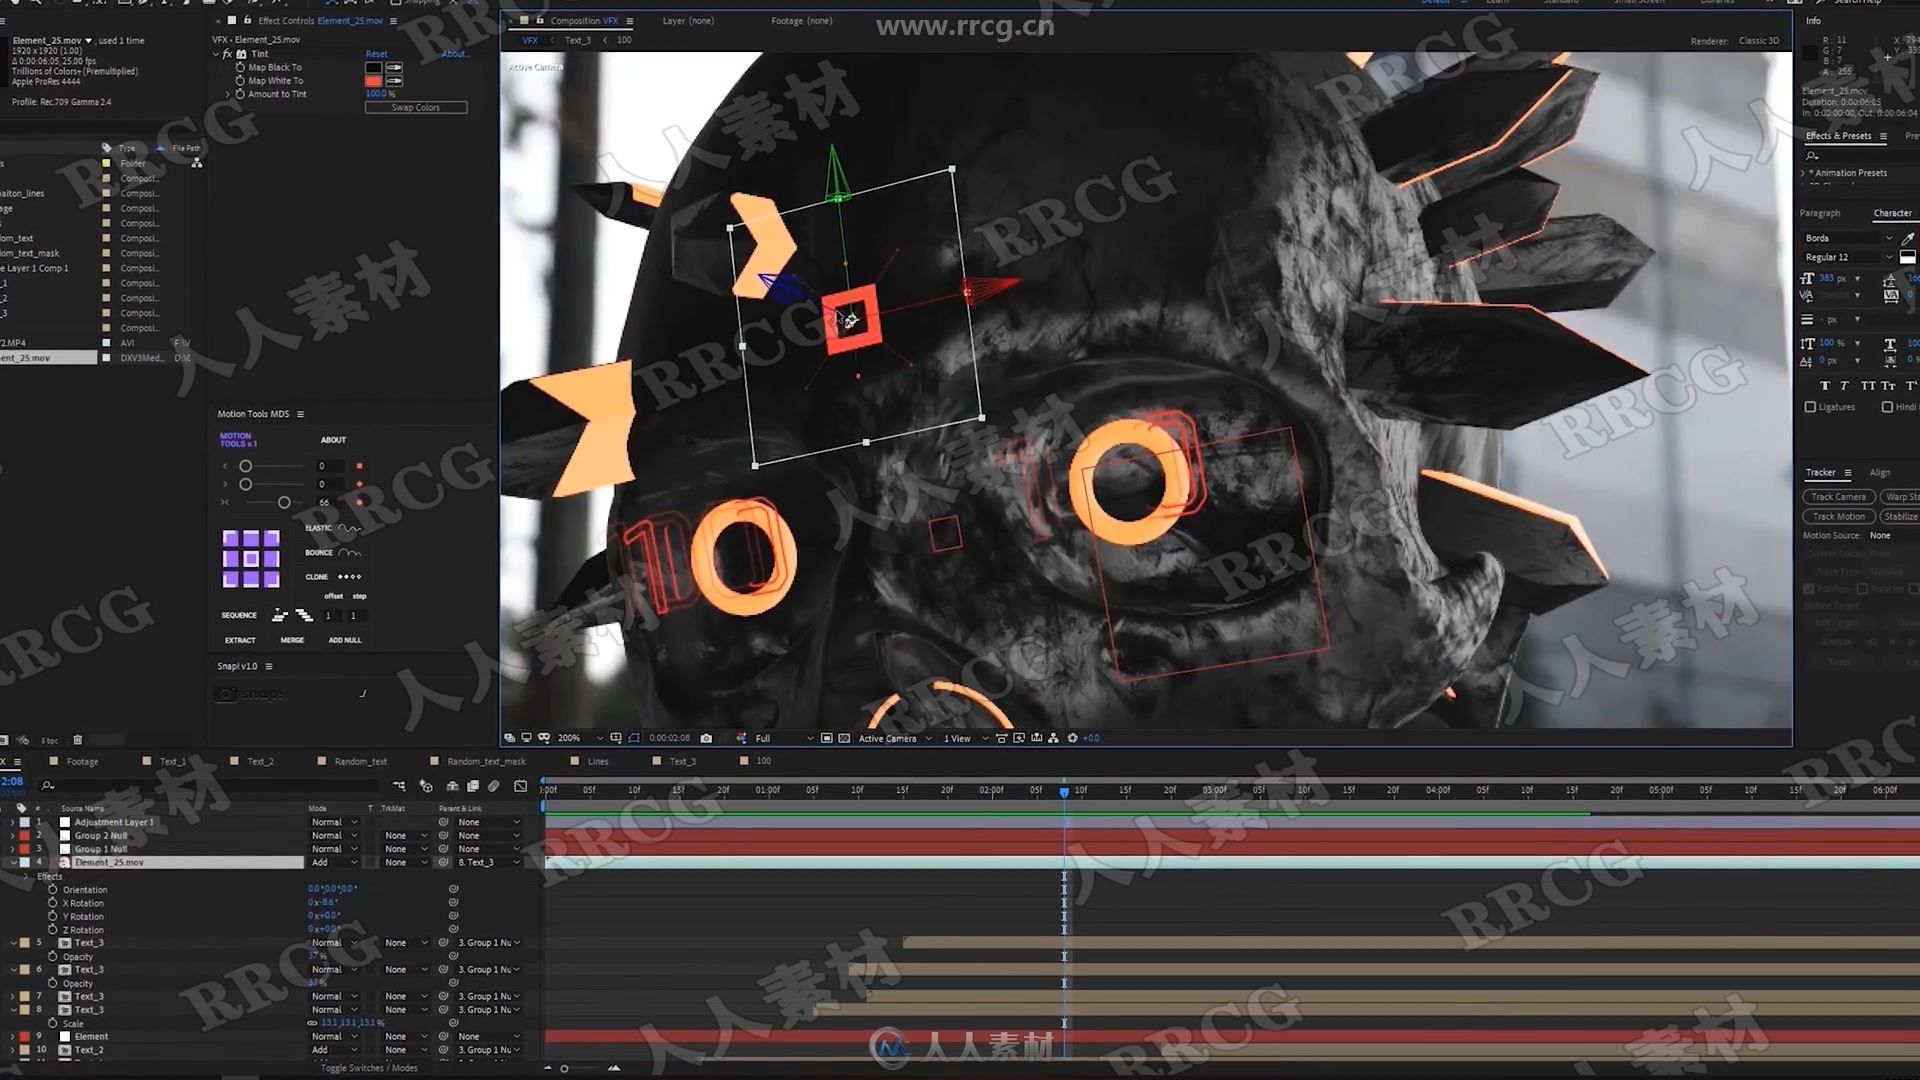Click Track Motion button

click(x=1838, y=517)
